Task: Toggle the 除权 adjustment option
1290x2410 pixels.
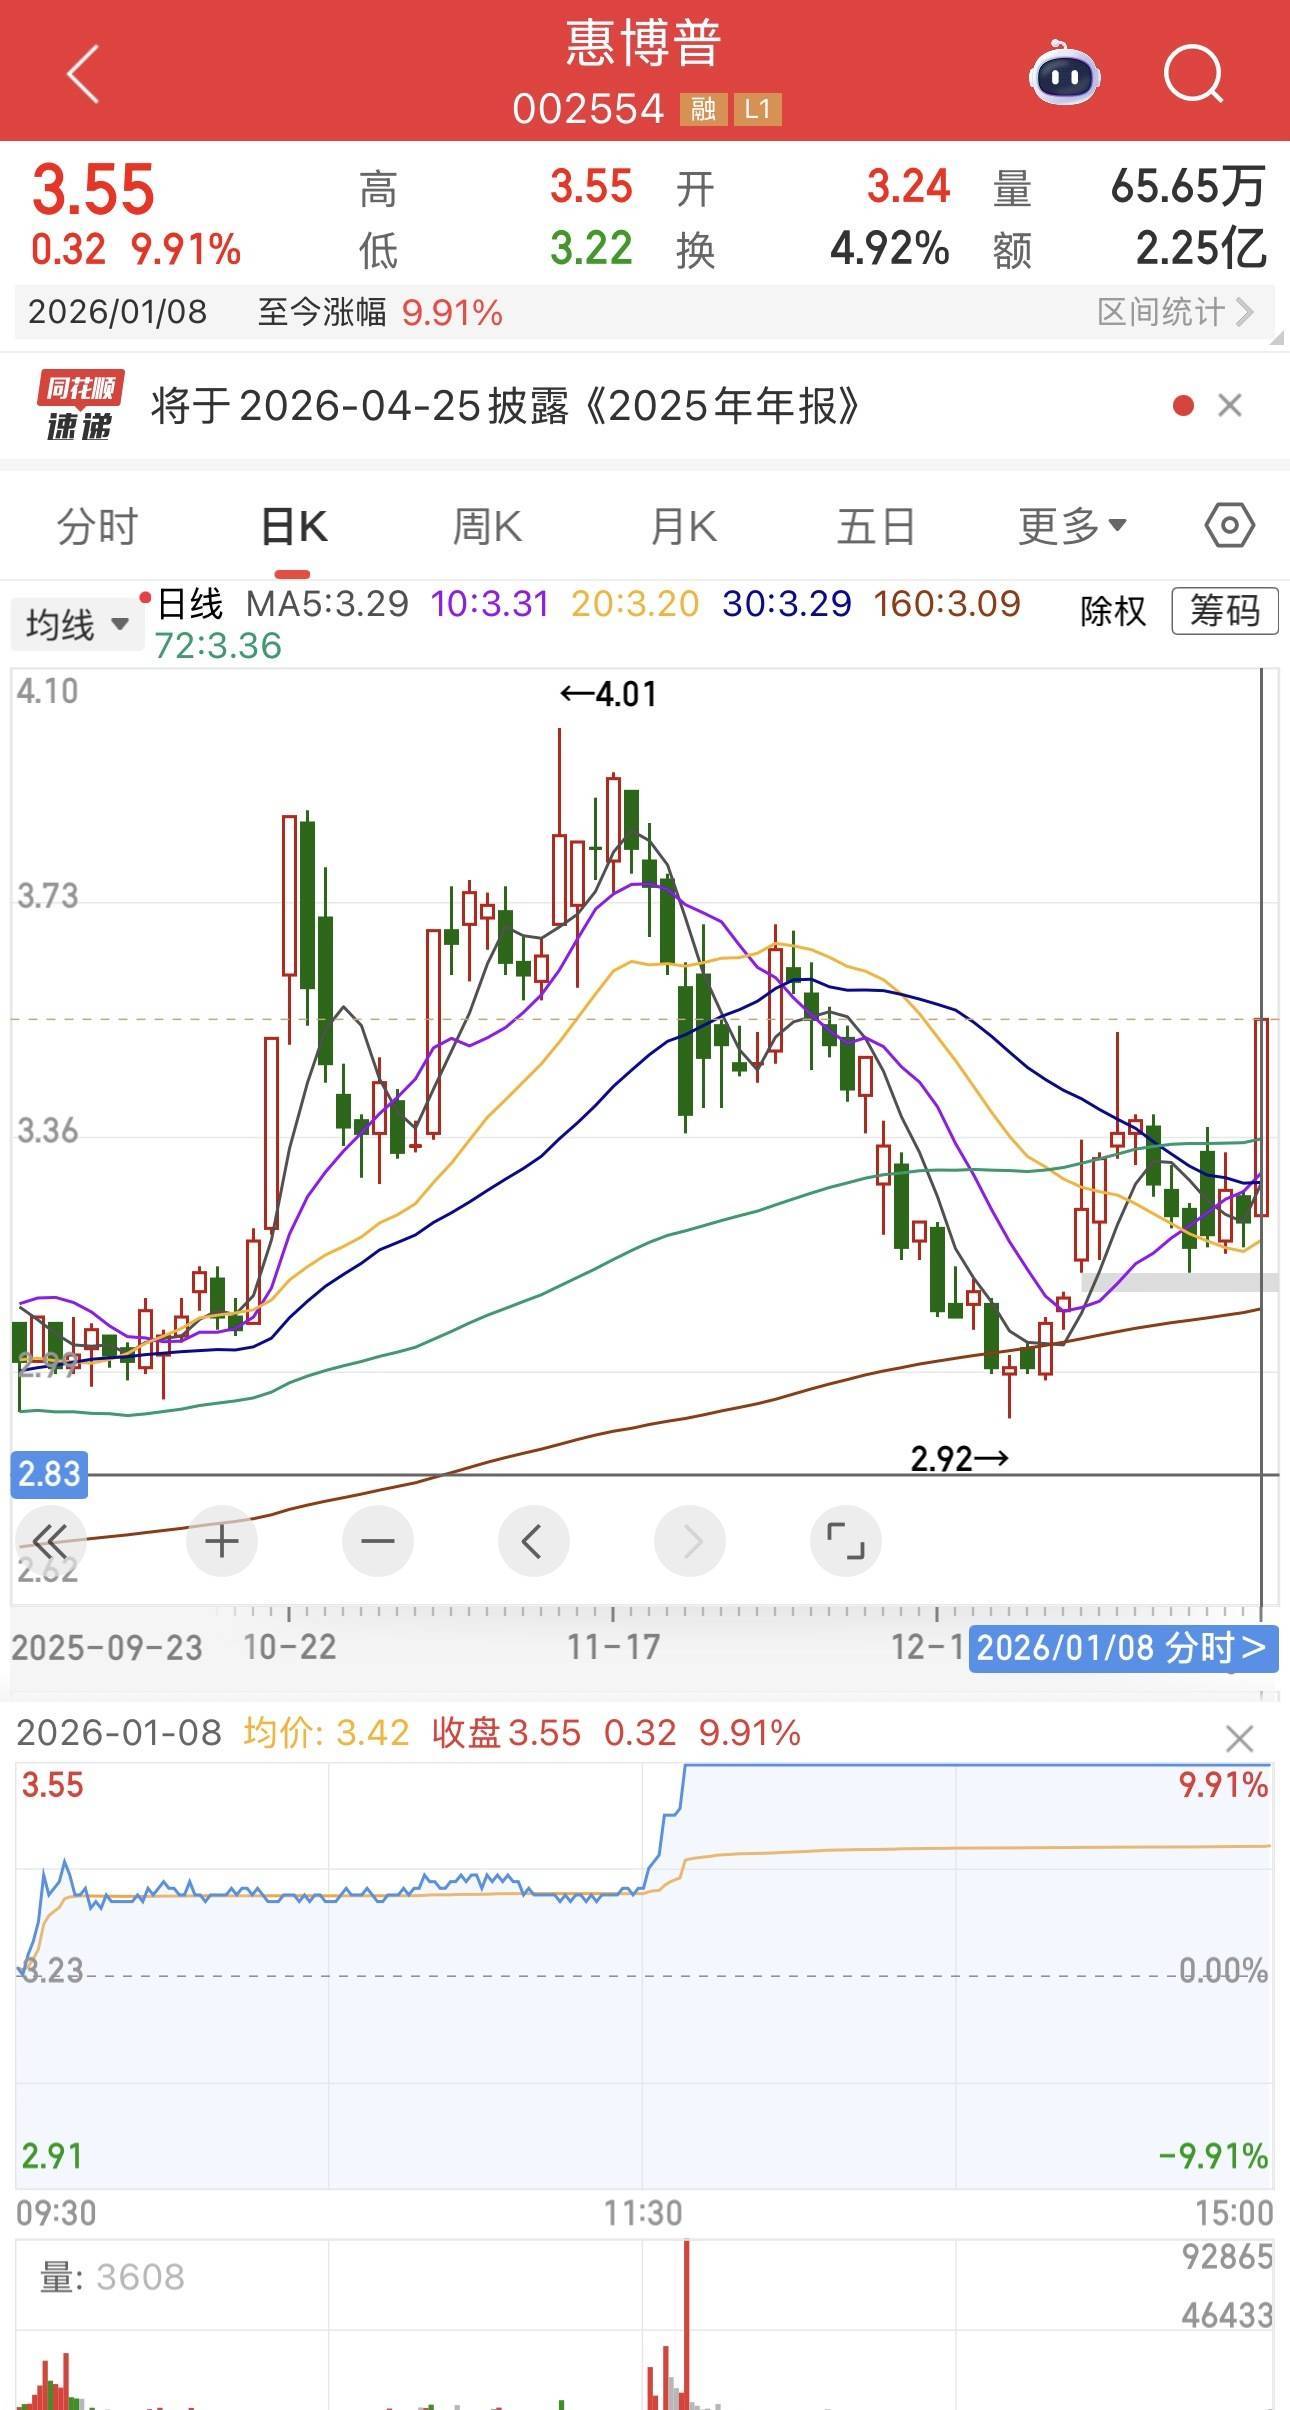Action: [1112, 611]
